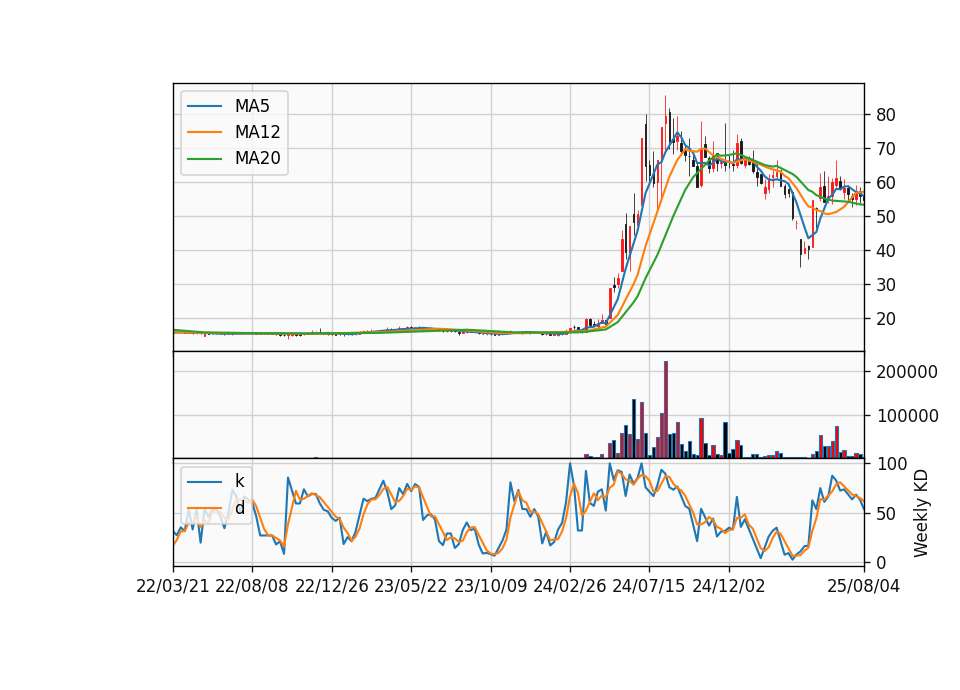
Task: Click the MA5 legend label
Action: coord(252,106)
